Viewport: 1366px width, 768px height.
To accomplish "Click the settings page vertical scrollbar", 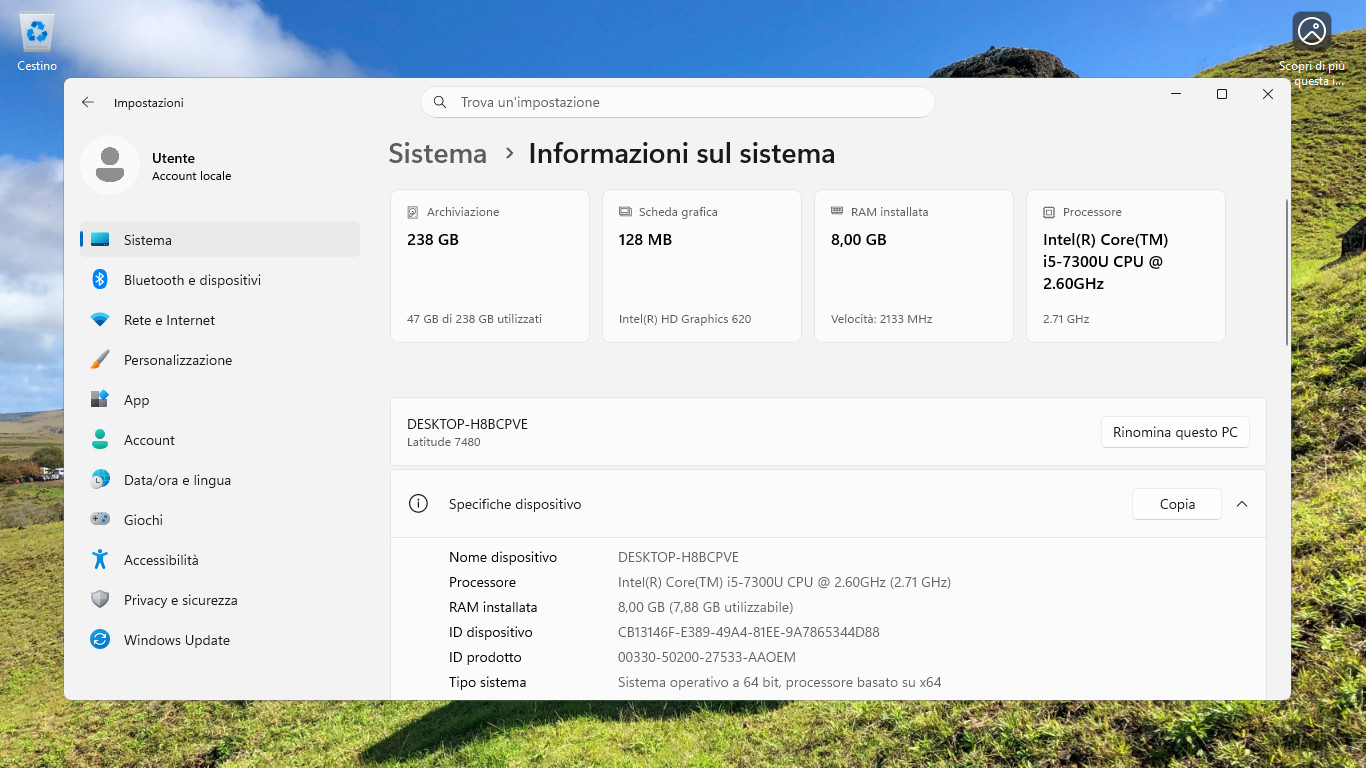I will coord(1287,272).
